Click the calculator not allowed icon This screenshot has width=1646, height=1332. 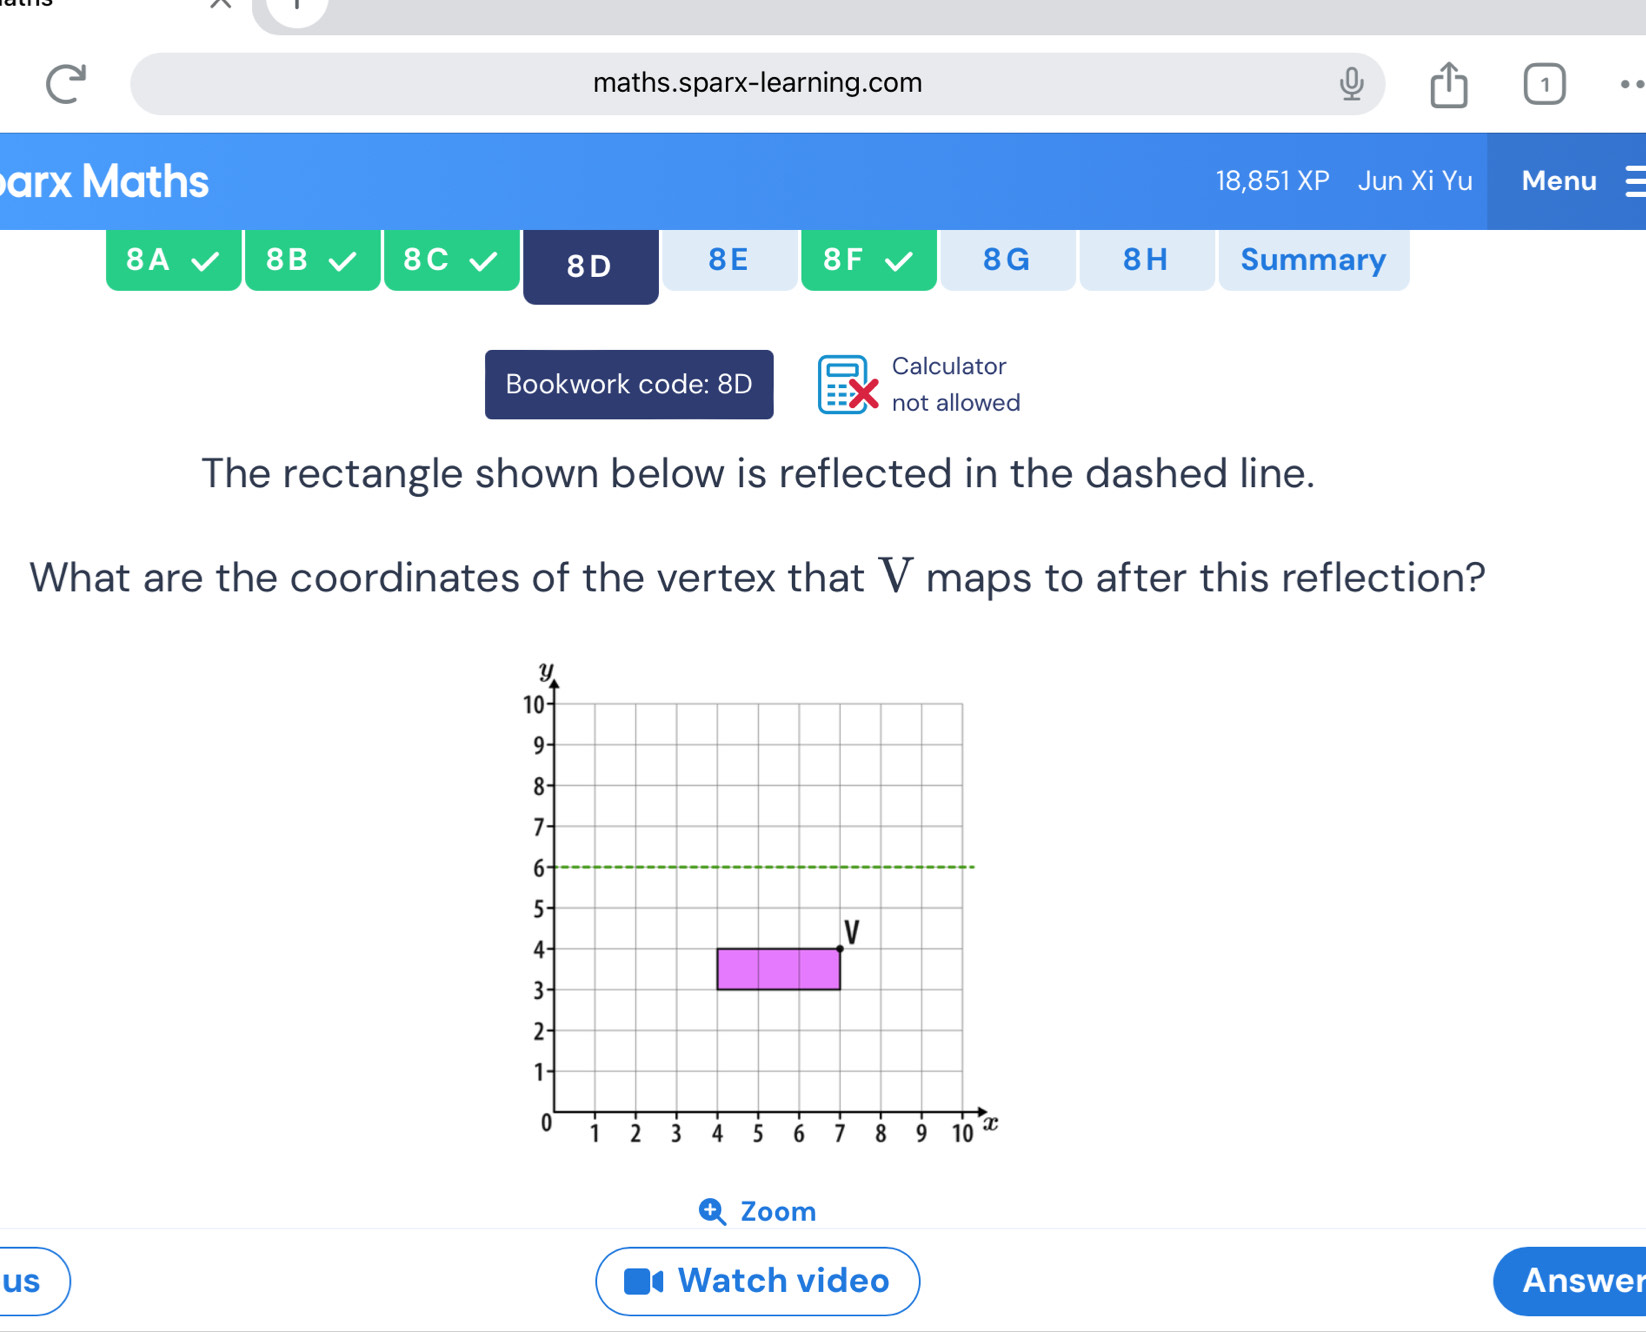847,385
